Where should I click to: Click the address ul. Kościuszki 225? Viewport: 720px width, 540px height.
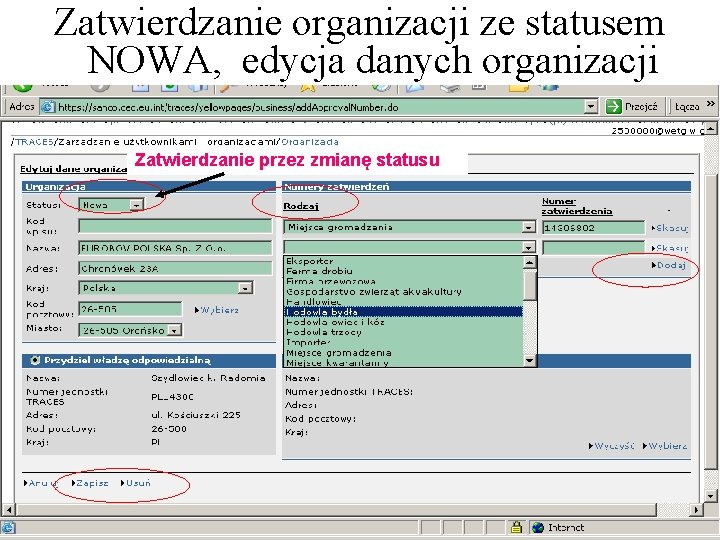pos(196,415)
